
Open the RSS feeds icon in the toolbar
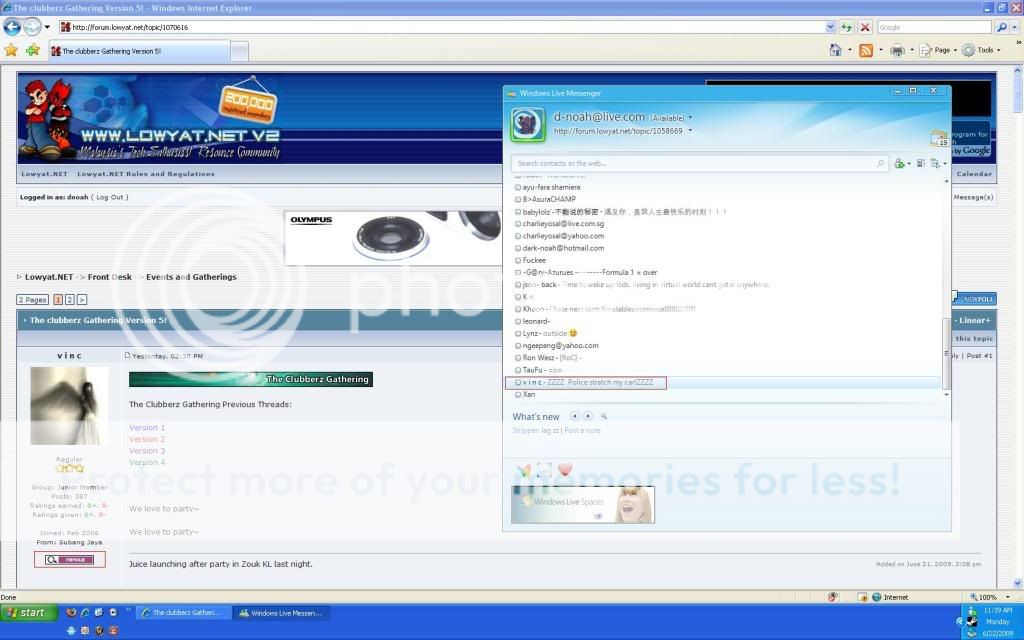[x=866, y=50]
